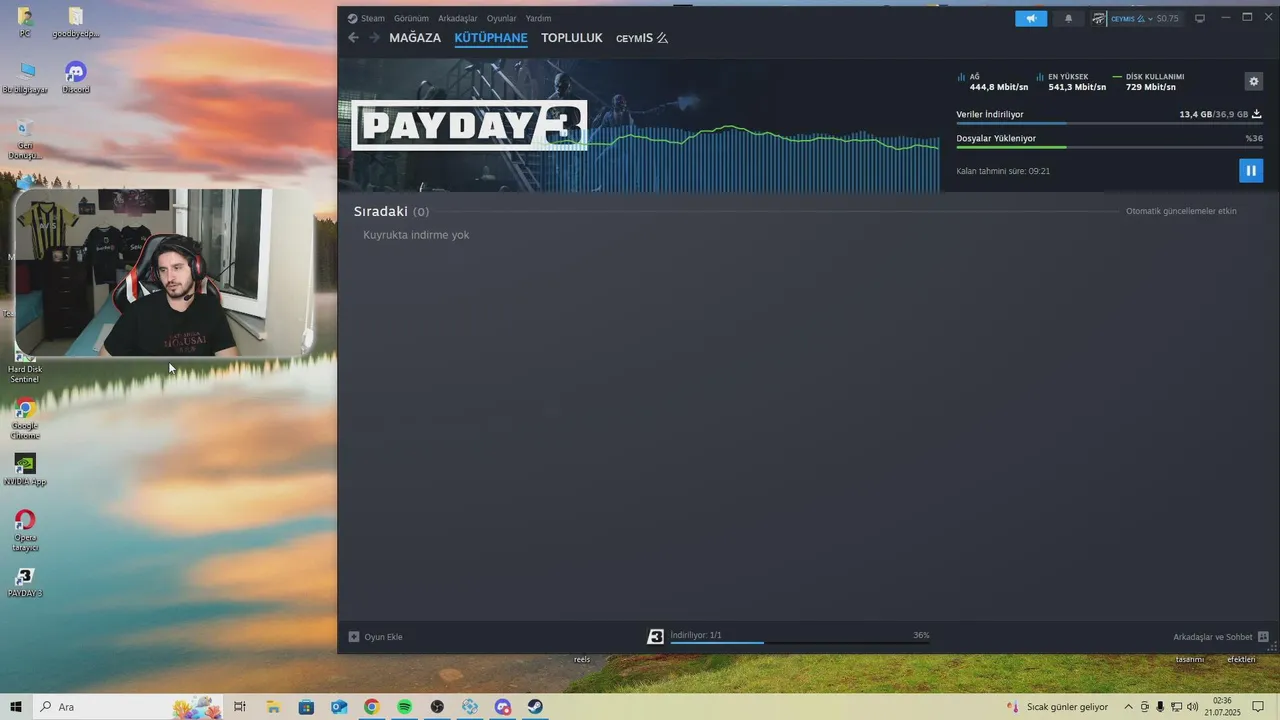Screen dimensions: 1280x720
Task: Open the Yardım menu
Action: [538, 18]
